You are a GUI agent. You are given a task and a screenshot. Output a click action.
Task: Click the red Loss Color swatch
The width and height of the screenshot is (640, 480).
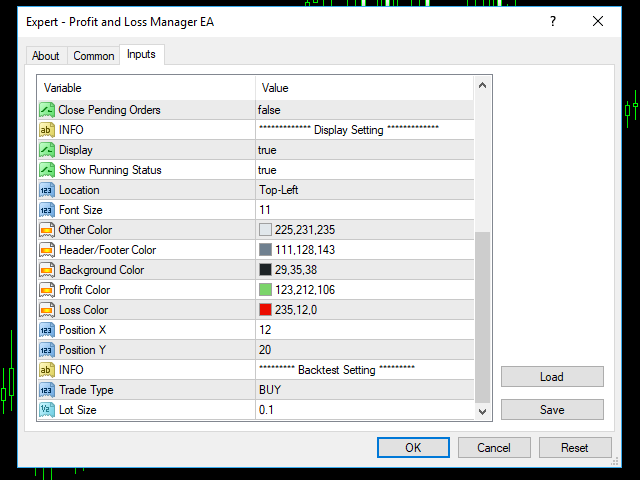265,310
